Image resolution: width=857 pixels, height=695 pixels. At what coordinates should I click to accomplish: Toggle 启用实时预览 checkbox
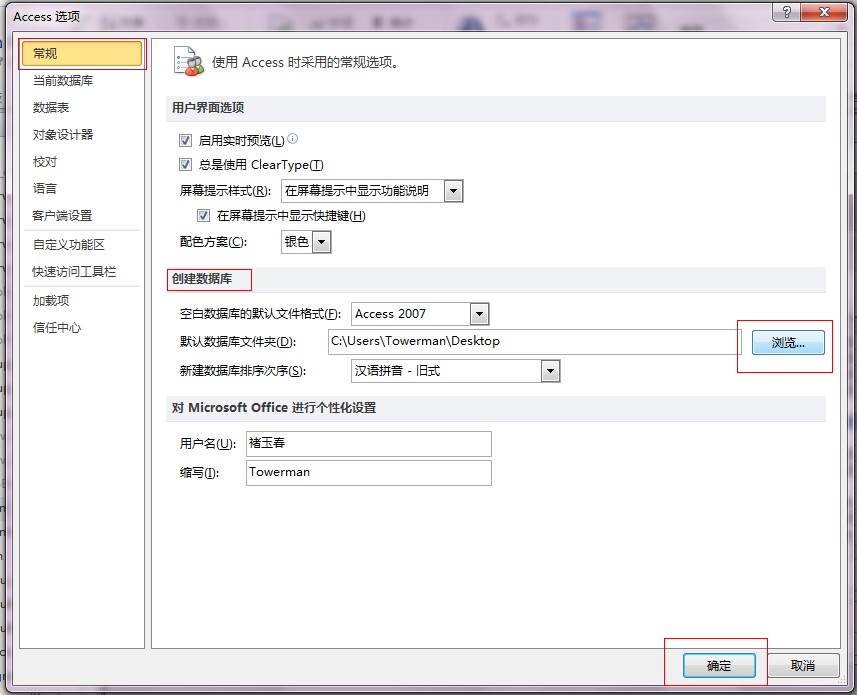tap(185, 141)
